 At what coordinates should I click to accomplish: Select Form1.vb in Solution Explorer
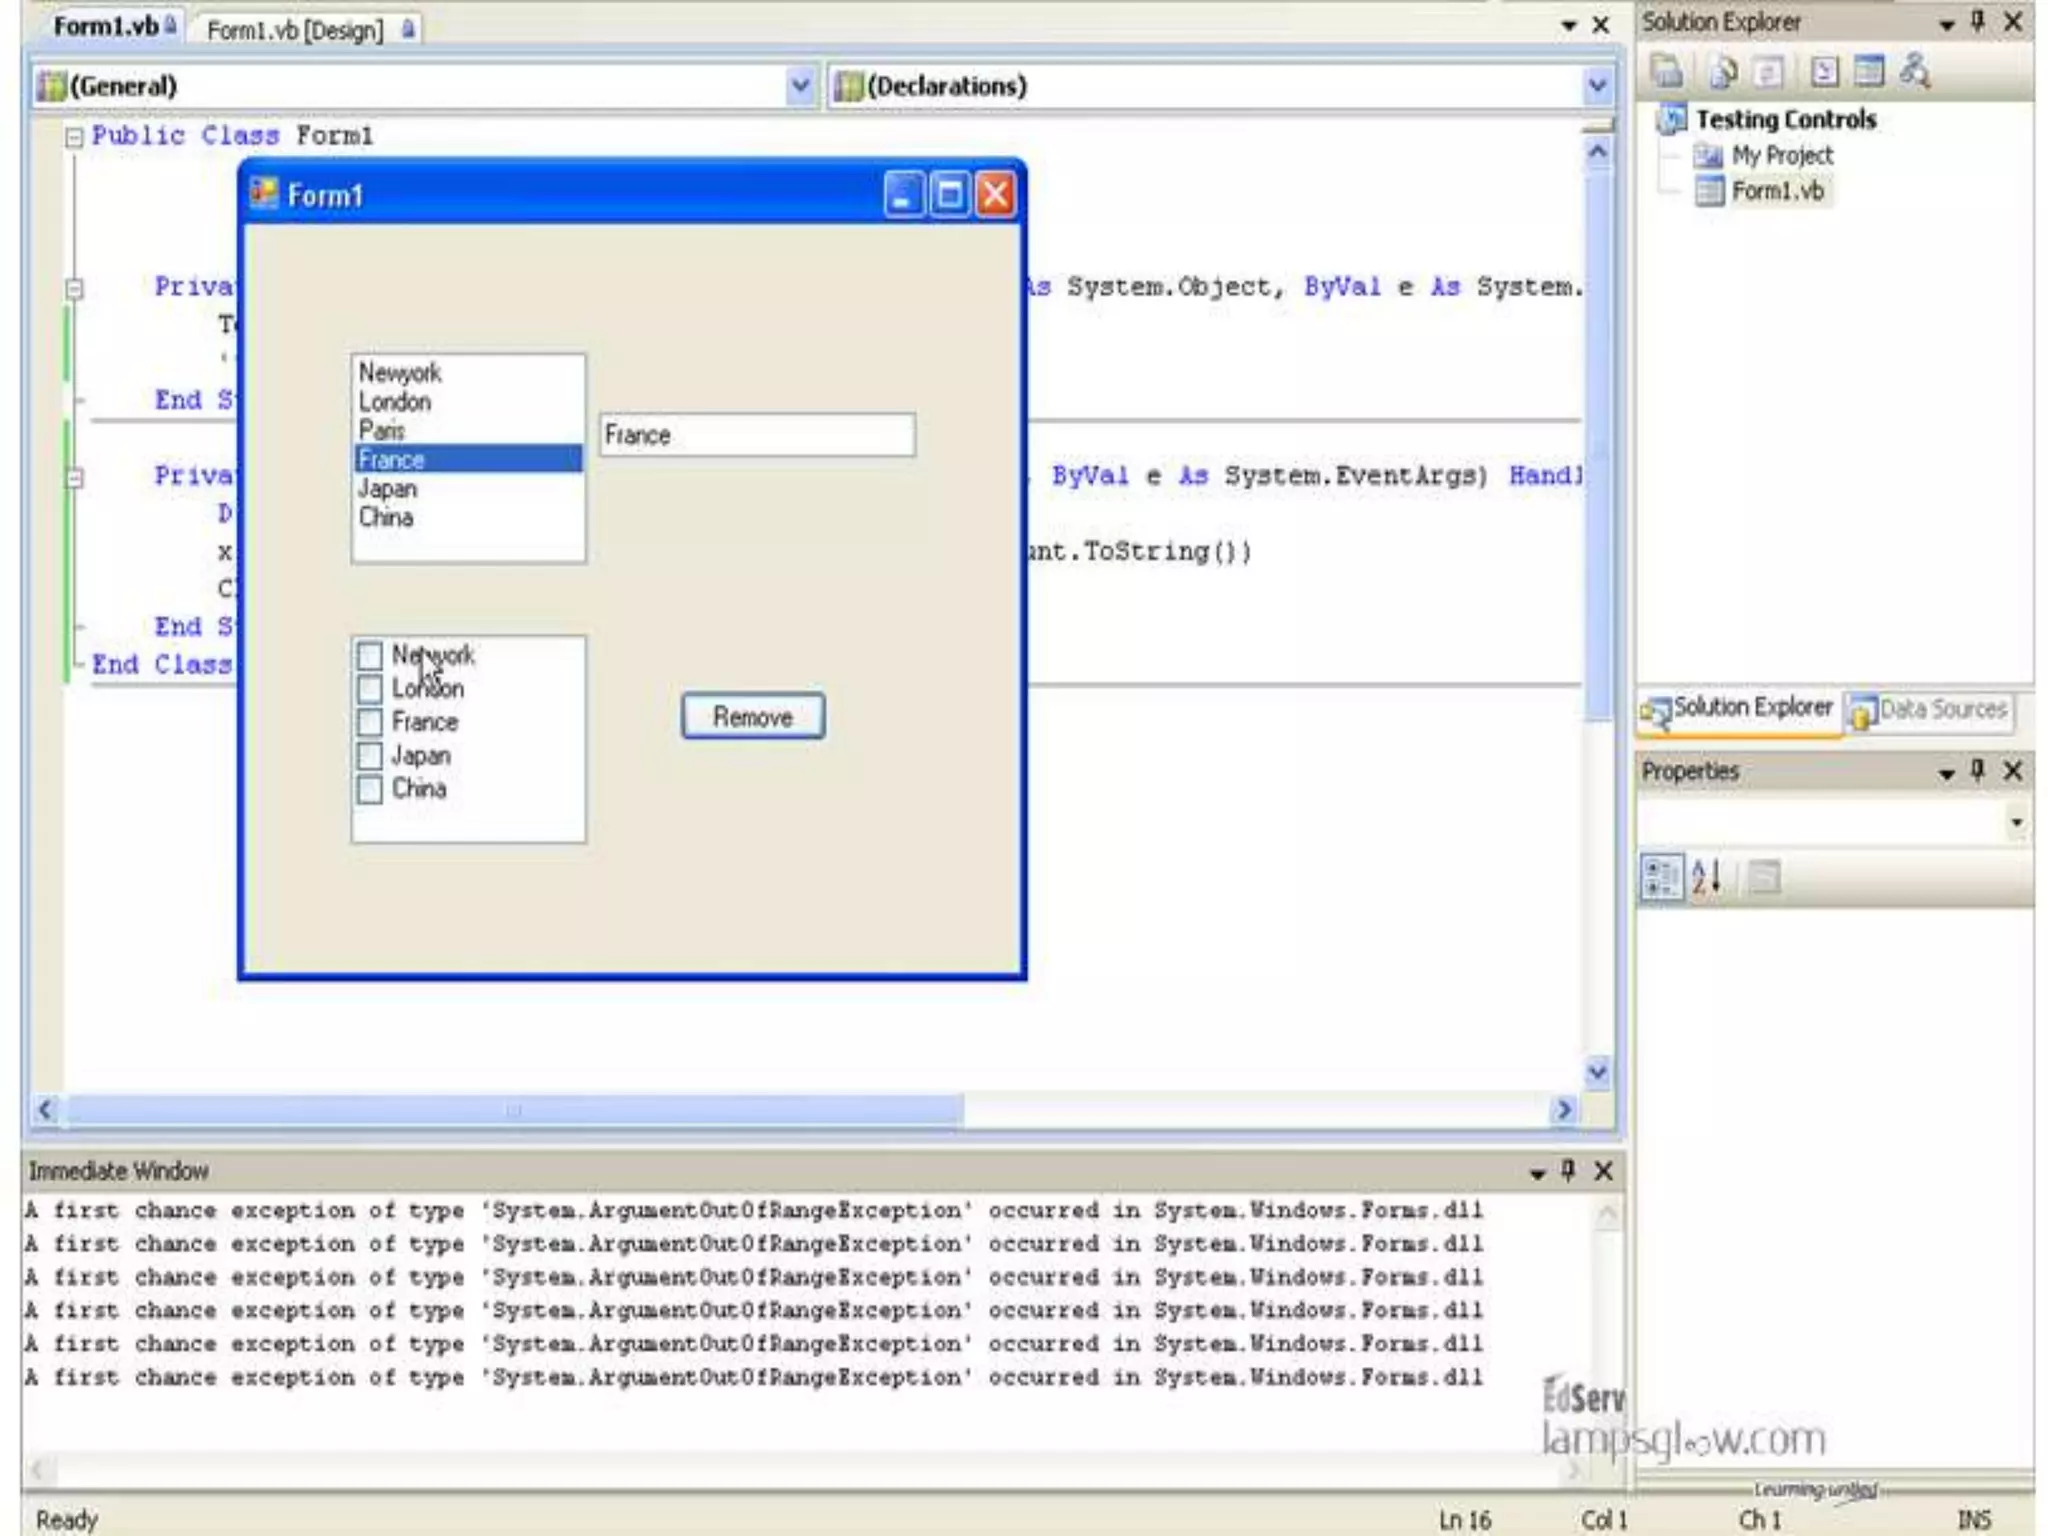coord(1777,191)
